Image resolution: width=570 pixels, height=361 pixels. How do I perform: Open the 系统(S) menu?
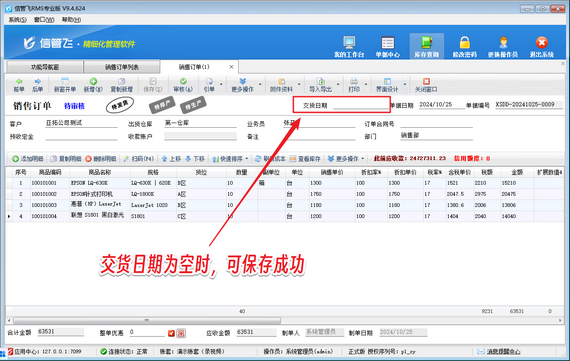(x=17, y=20)
